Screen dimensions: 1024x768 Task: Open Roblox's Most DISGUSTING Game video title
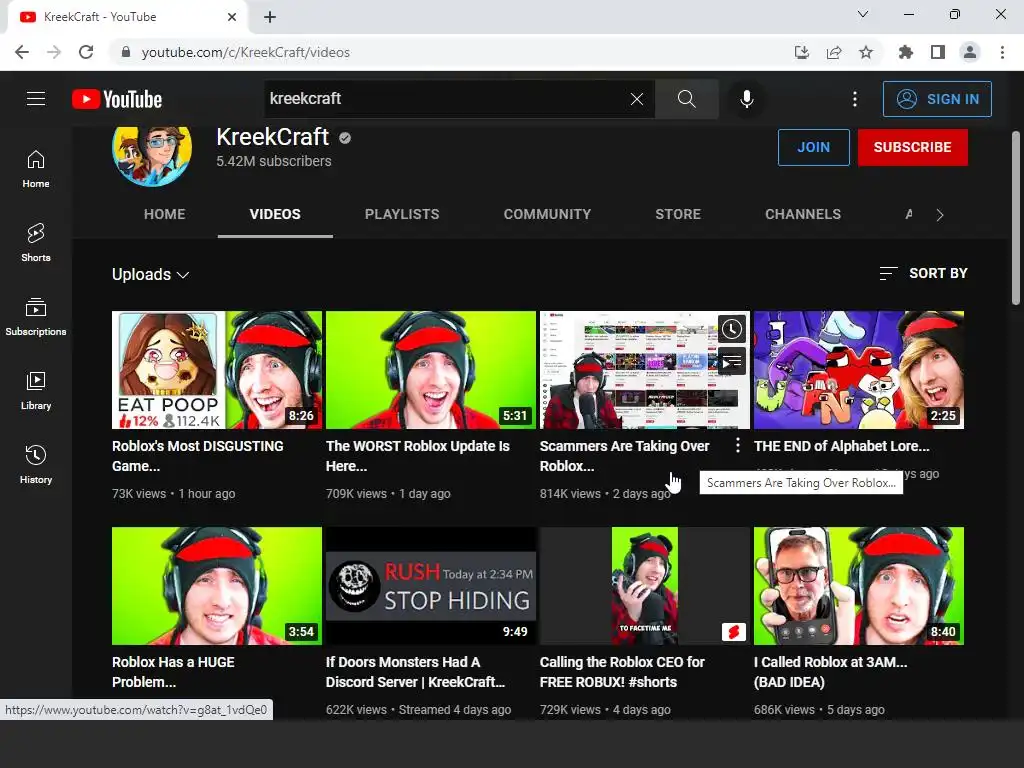coord(197,456)
